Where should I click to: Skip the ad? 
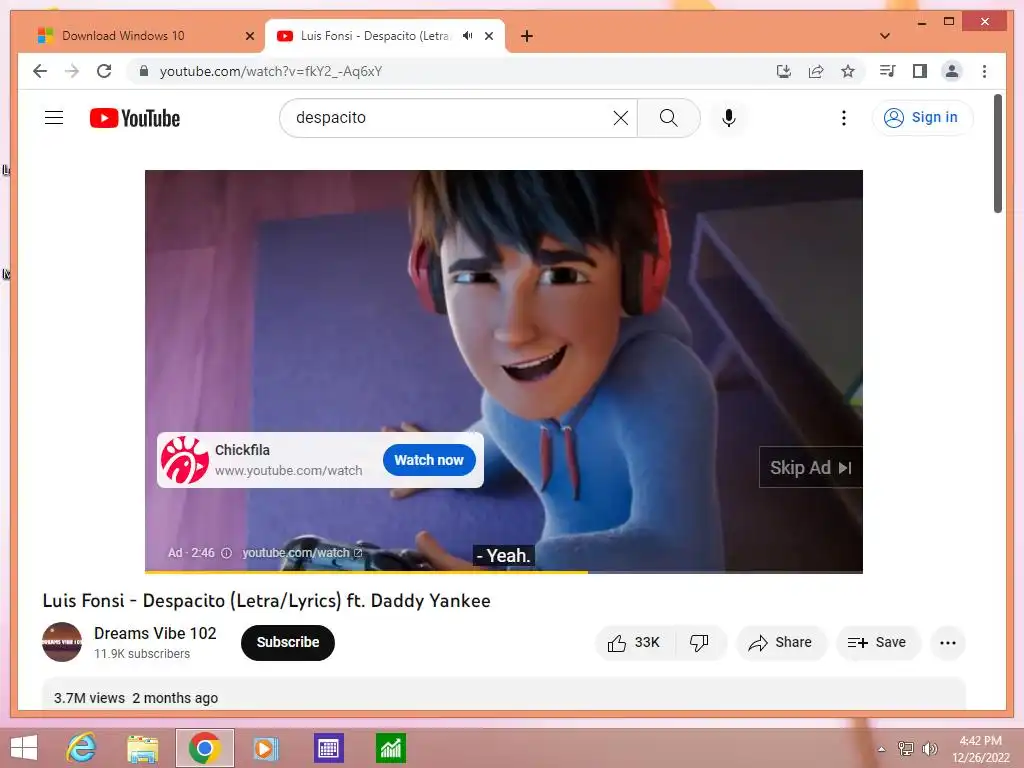[x=810, y=468]
